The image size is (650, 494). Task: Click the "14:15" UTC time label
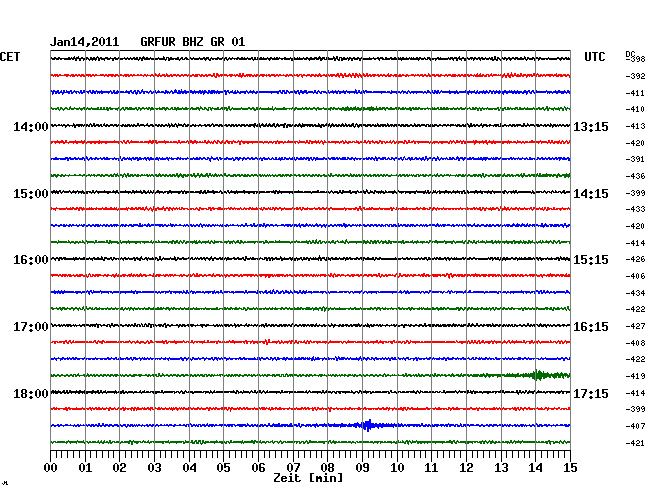[x=591, y=194]
